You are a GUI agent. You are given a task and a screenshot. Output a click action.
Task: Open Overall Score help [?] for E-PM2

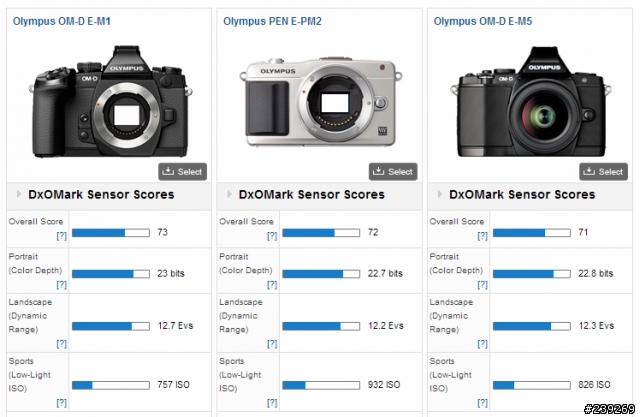tap(272, 236)
